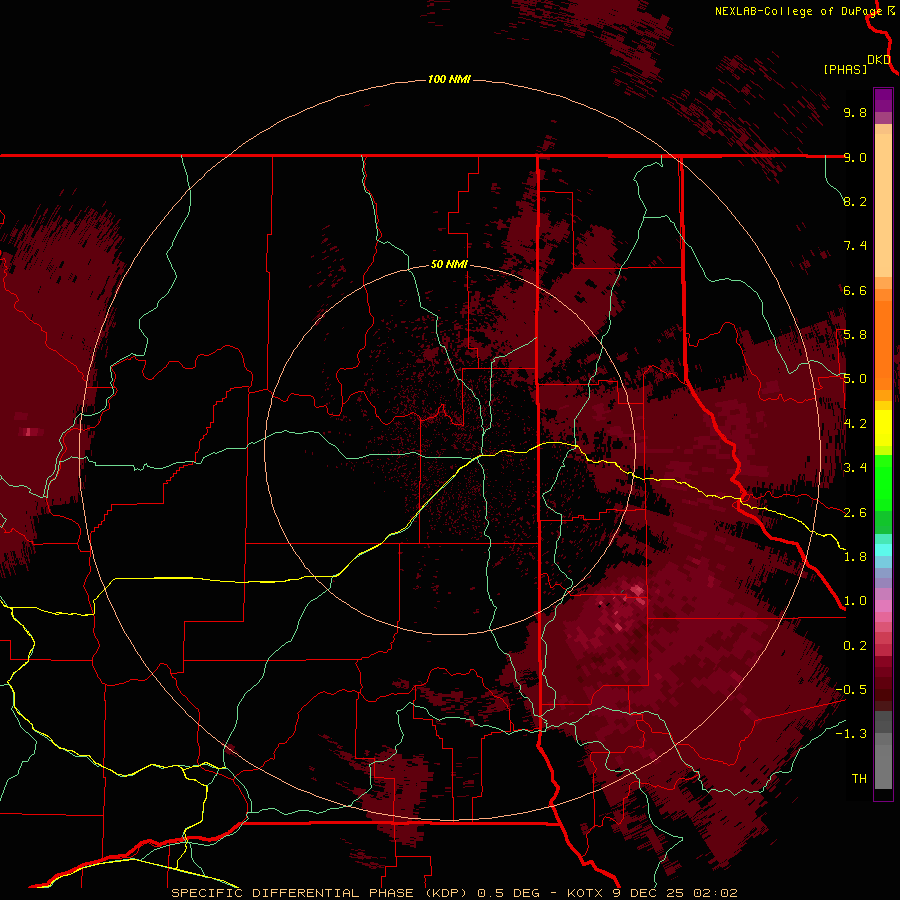The image size is (900, 900).
Task: Click the 9.8 value on the color scale
Action: 855,112
